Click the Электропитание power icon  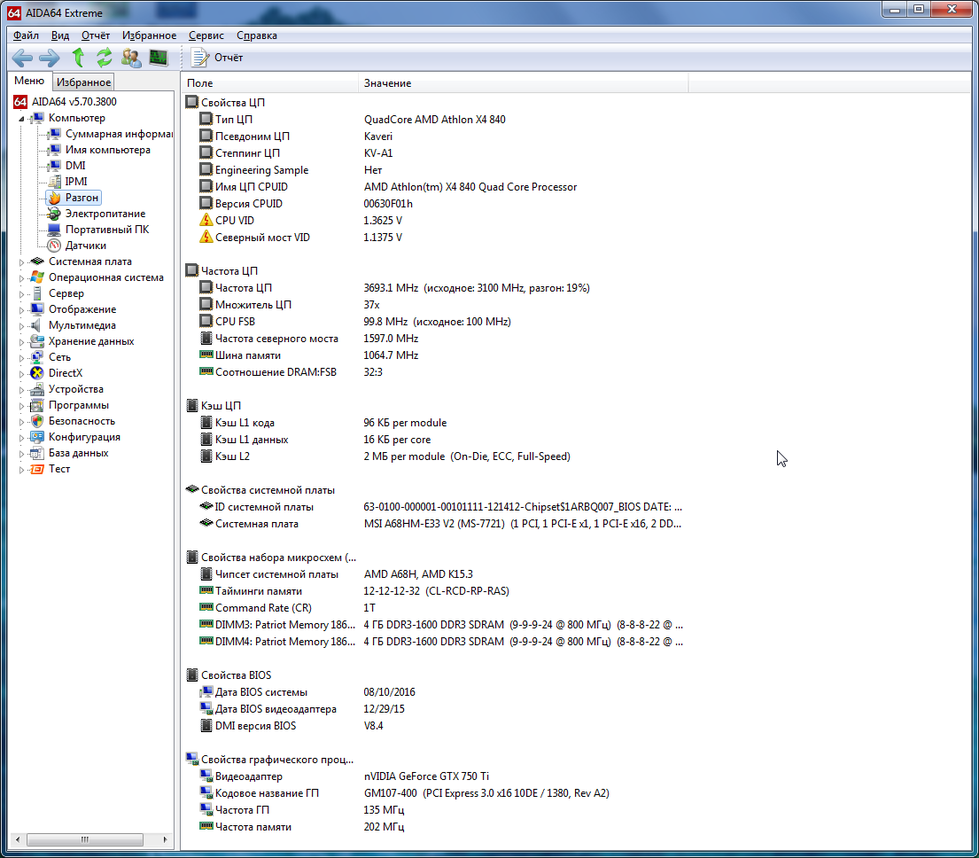(55, 214)
